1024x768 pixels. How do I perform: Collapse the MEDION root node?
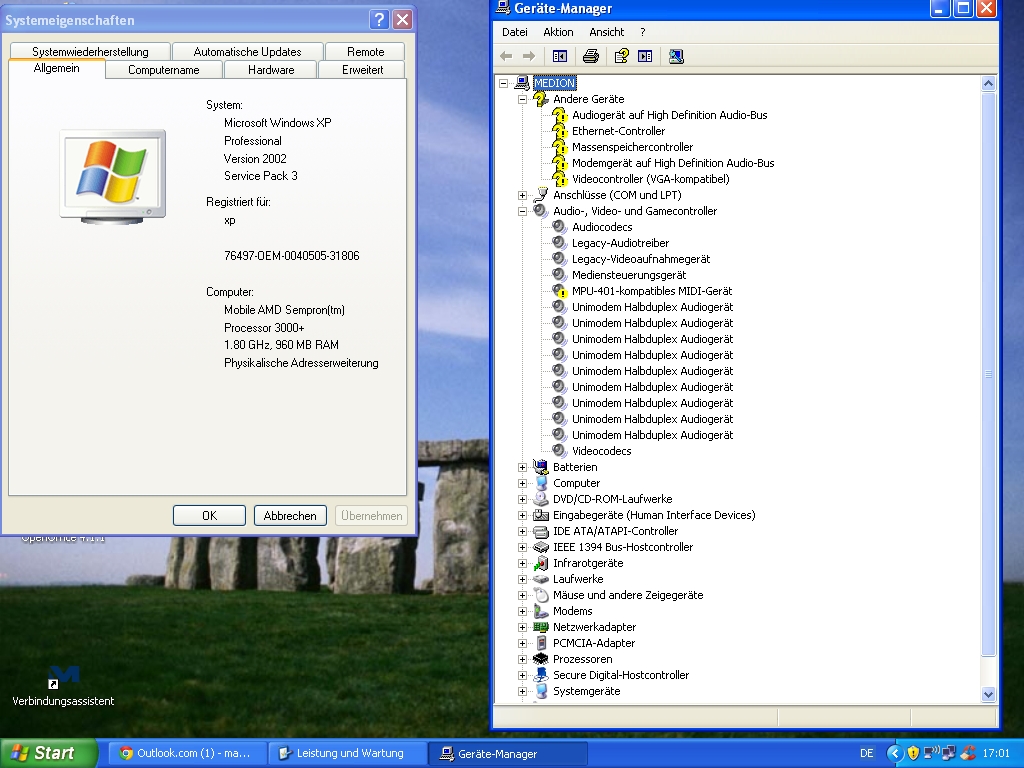tap(504, 83)
